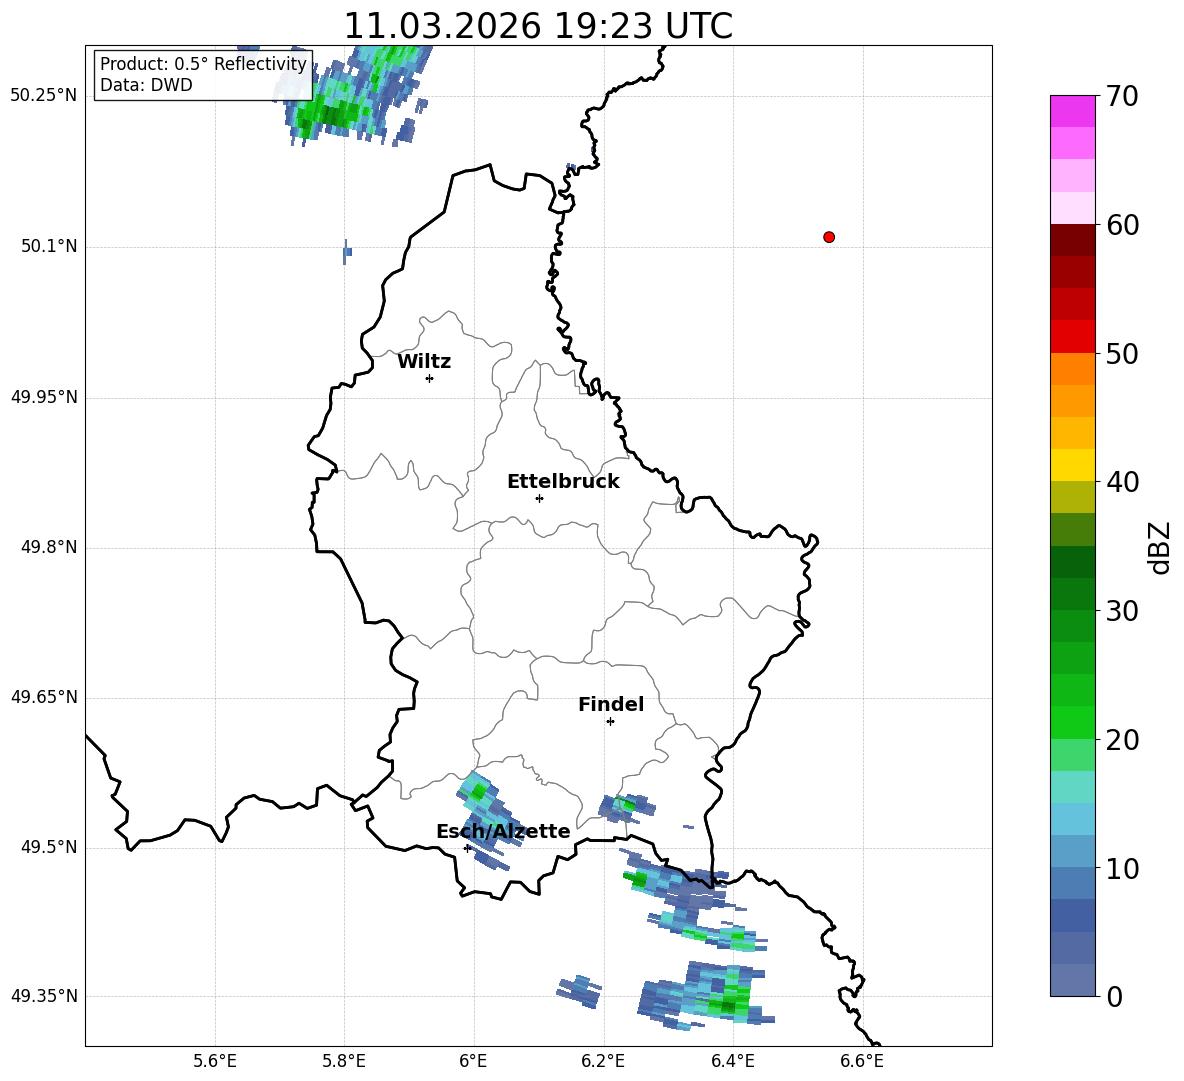Click the 49.8°N latitude label
The image size is (1184, 1081).
pos(49,547)
